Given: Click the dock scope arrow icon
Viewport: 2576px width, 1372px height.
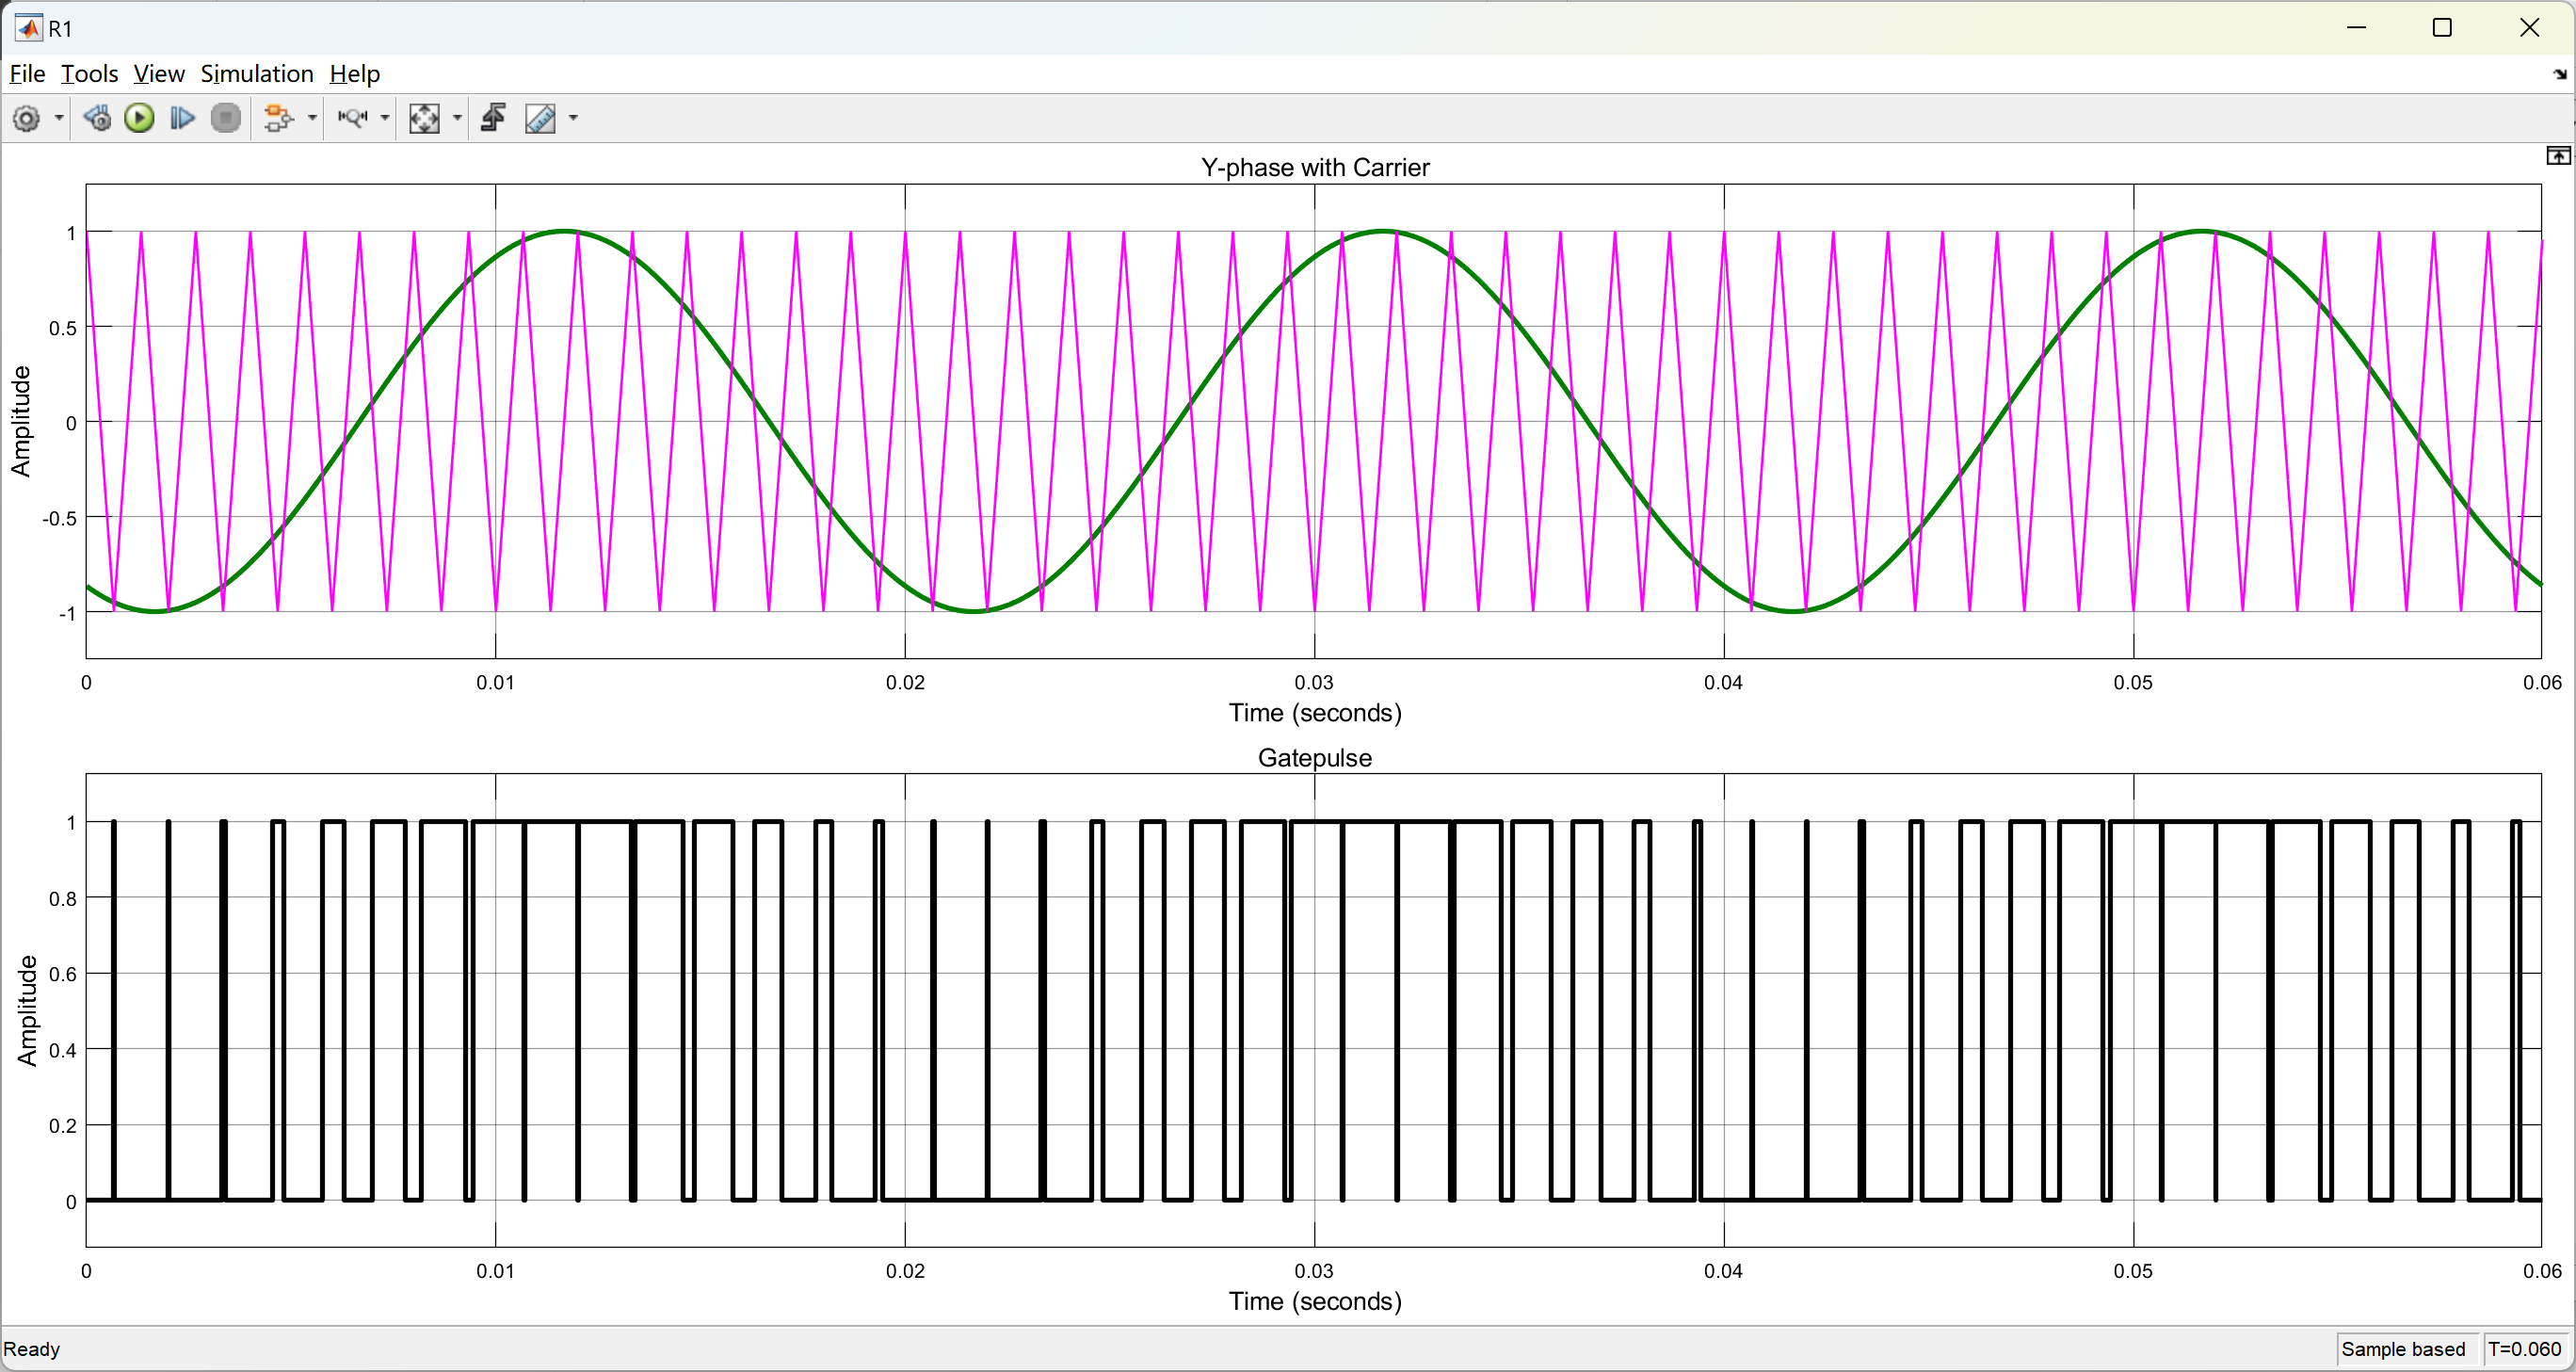Looking at the screenshot, I should pyautogui.click(x=2559, y=74).
